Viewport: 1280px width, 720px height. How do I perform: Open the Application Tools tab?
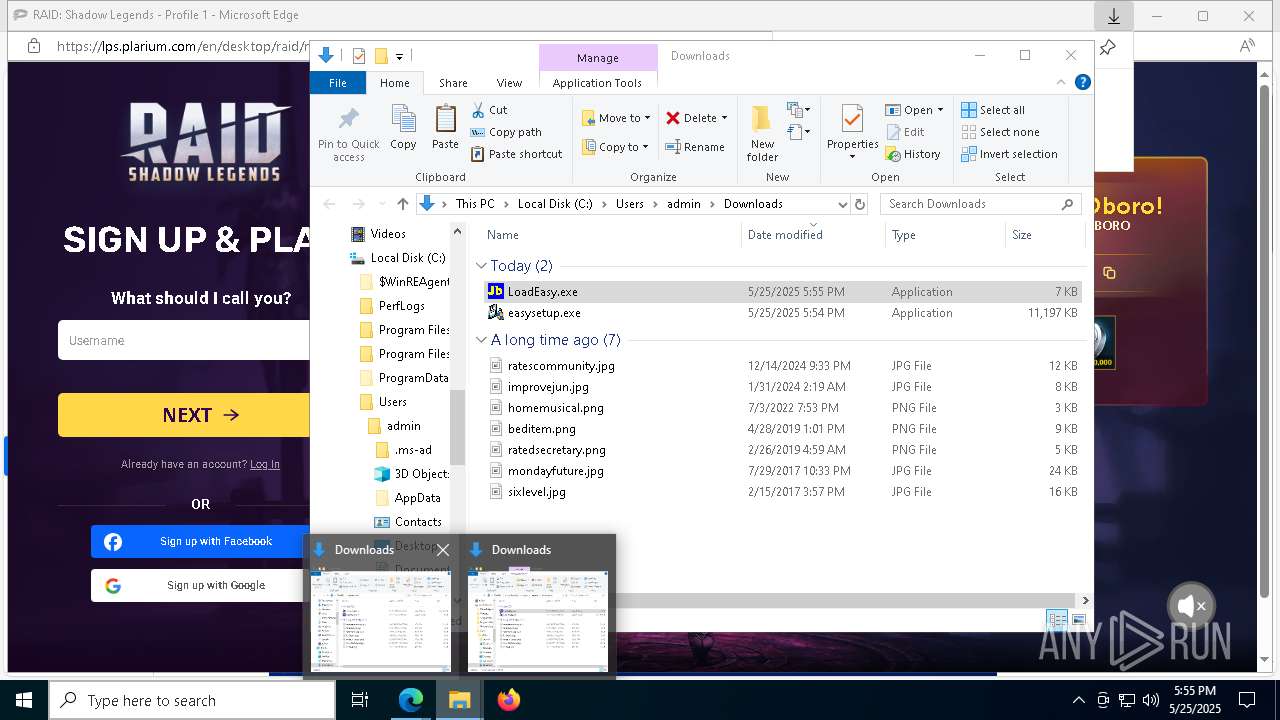[597, 83]
